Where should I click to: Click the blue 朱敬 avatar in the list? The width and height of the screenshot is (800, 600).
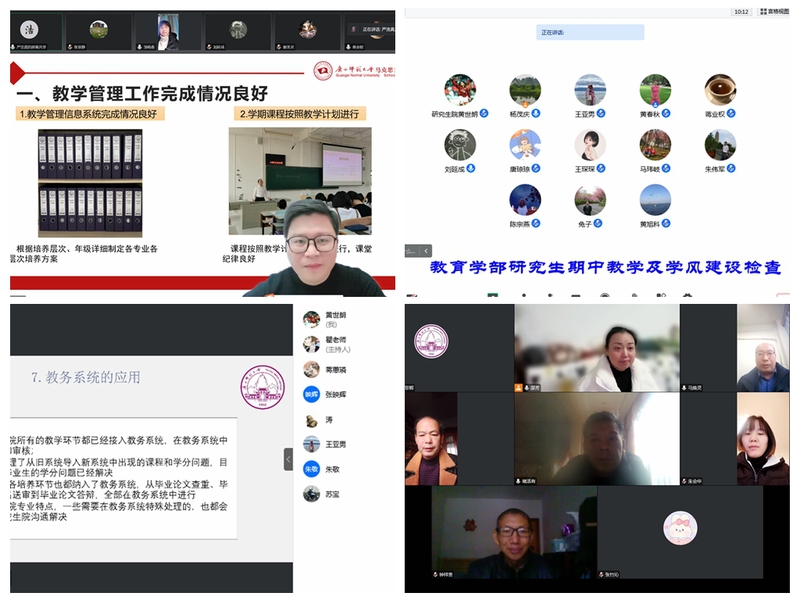(x=311, y=469)
